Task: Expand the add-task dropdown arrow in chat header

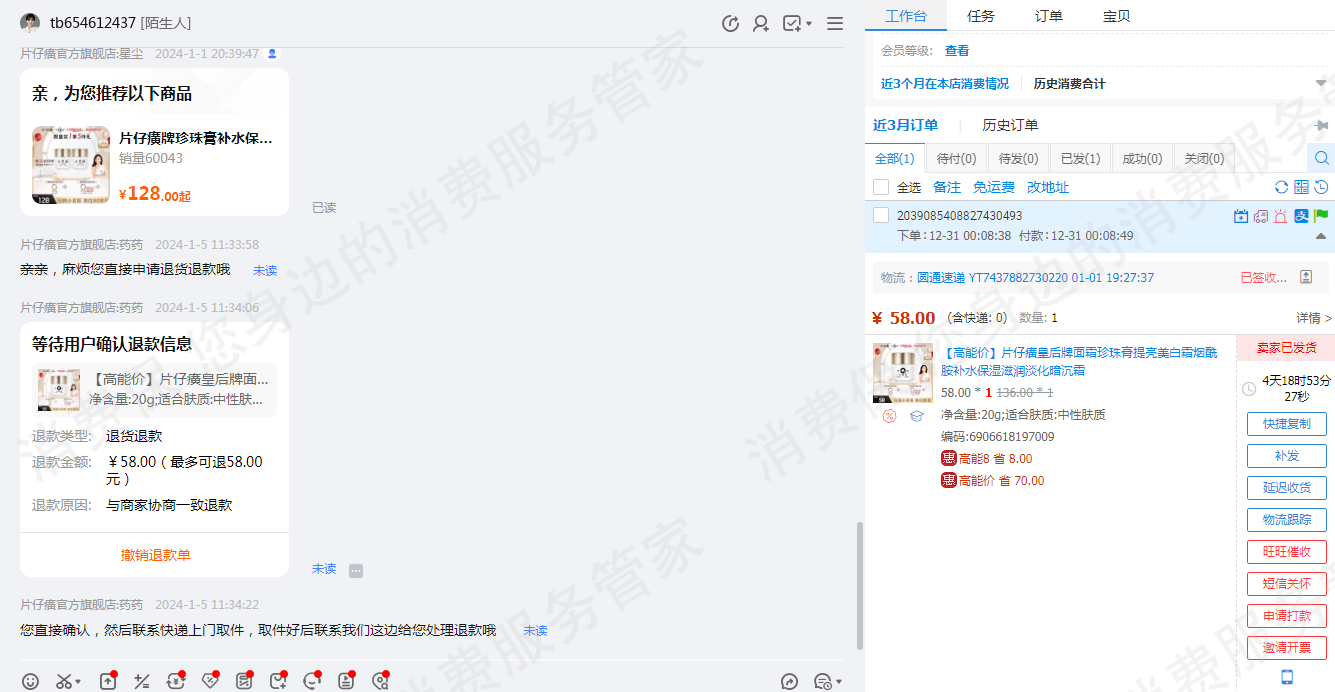Action: tap(808, 23)
